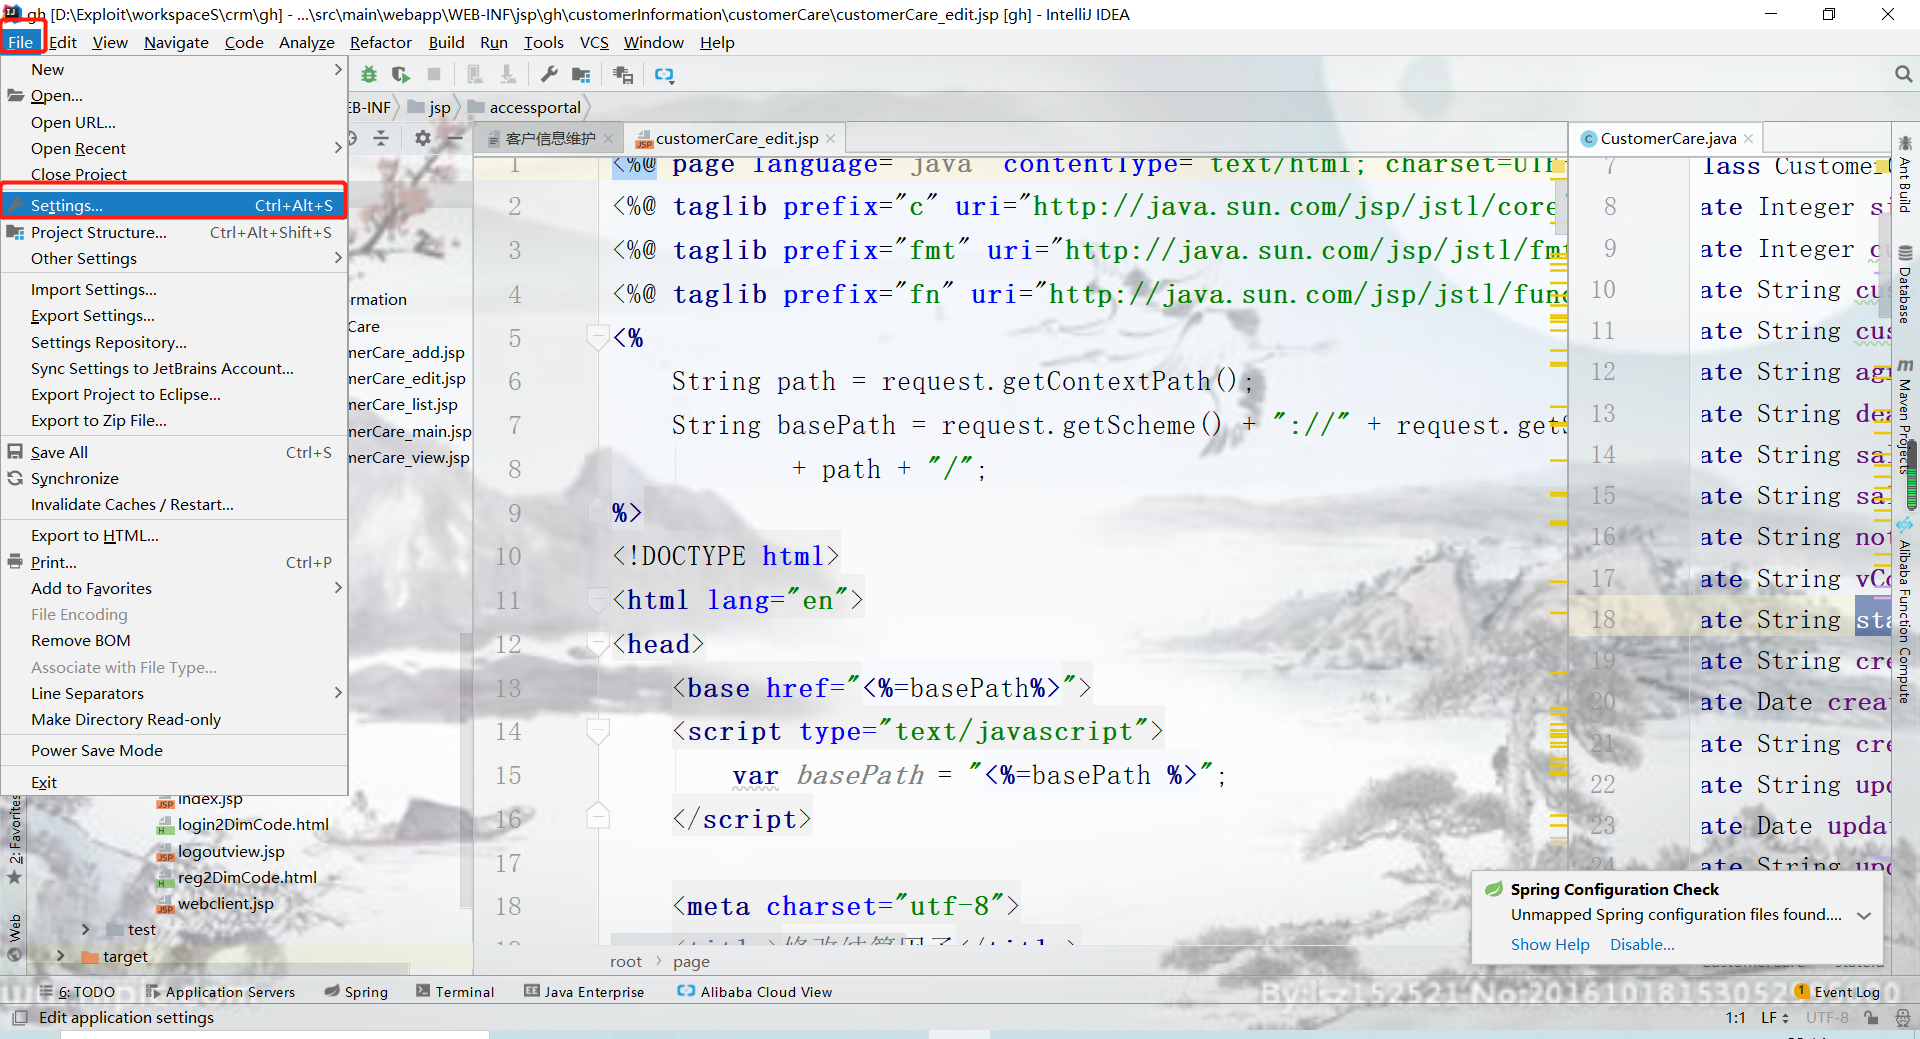Click the tool window quick-access corner icon
1920x1039 pixels.
(19, 1018)
